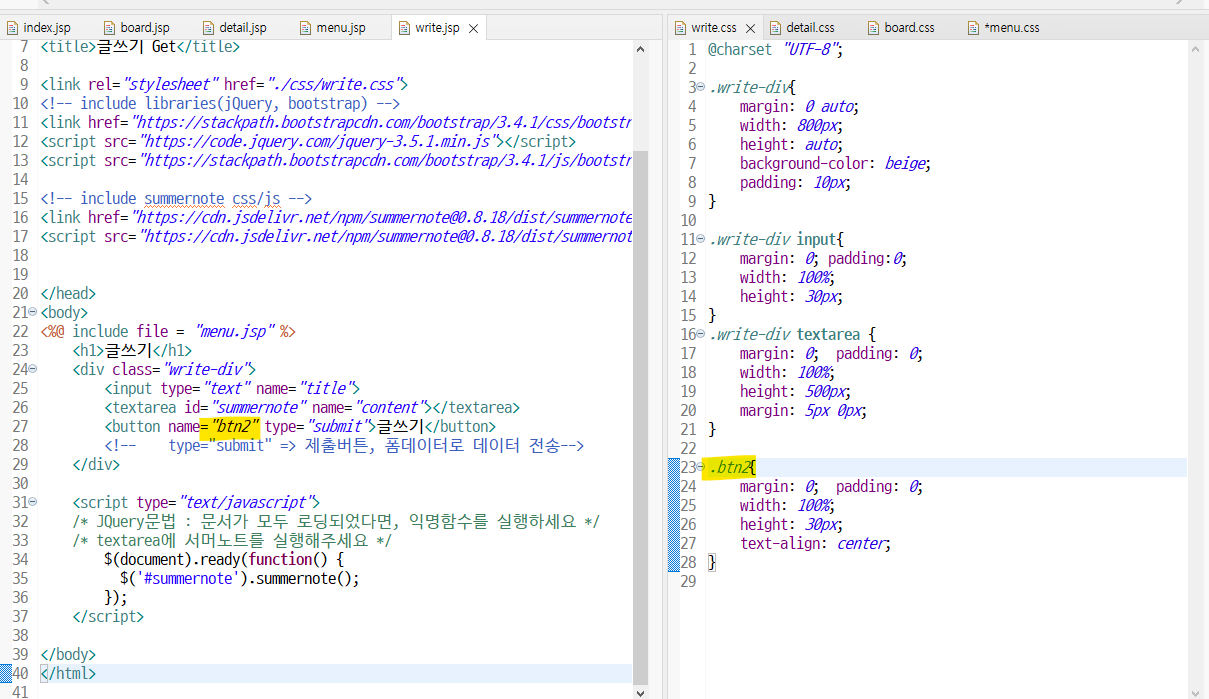Click the $('#summernote').summernote() line
This screenshot has width=1209, height=699.
click(240, 578)
